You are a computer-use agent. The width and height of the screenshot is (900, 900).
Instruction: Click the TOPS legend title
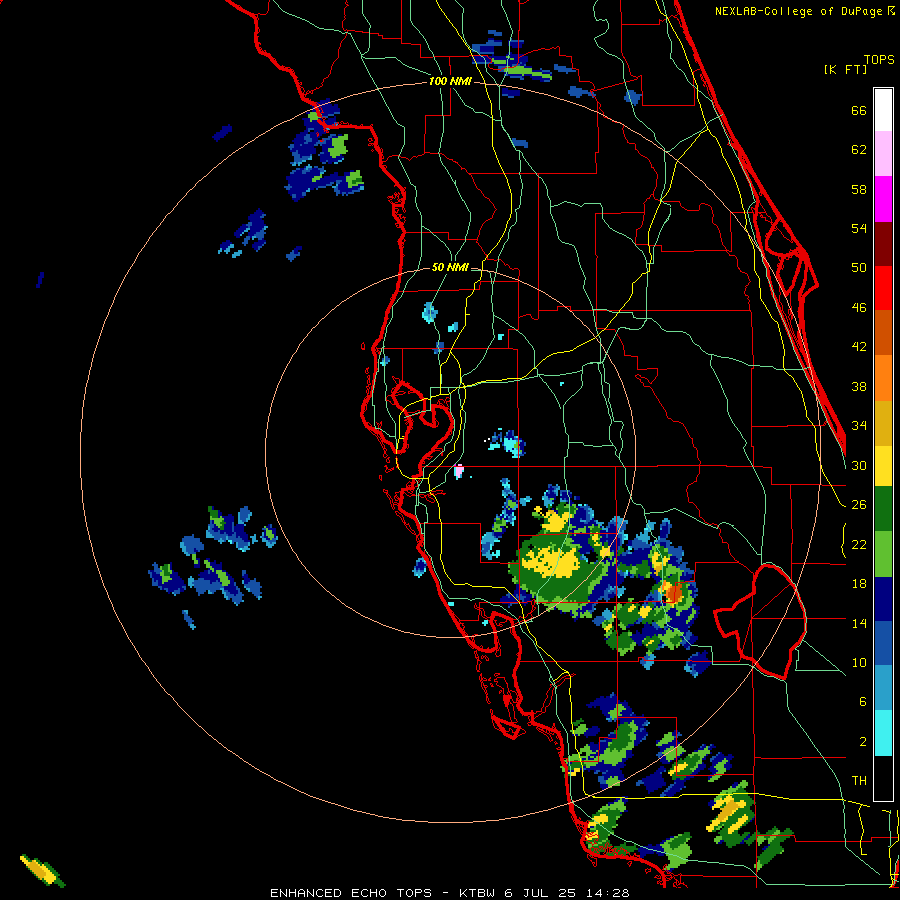(879, 59)
